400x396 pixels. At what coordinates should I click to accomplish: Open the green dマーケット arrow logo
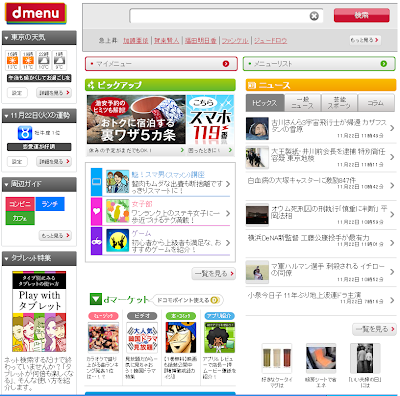click(96, 299)
